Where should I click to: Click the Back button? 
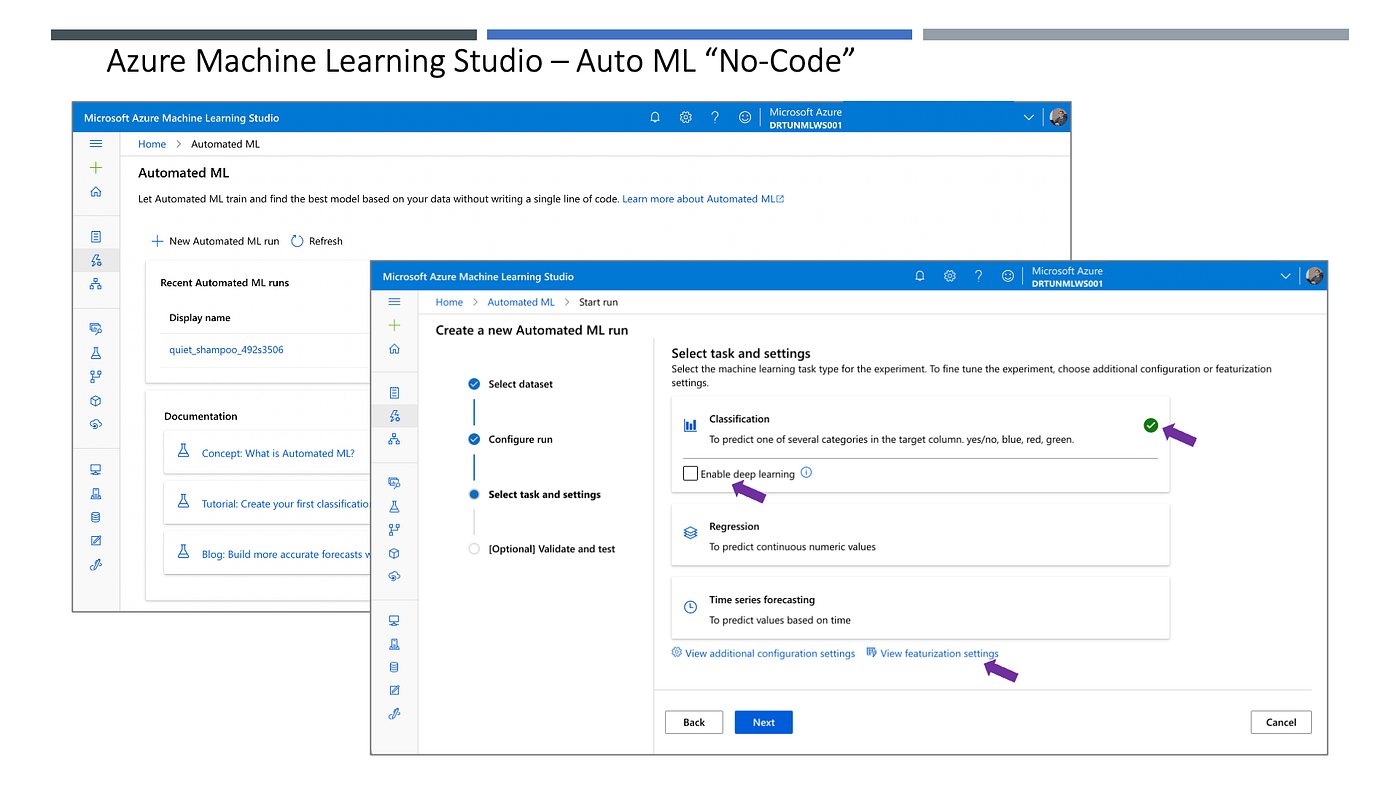click(694, 722)
